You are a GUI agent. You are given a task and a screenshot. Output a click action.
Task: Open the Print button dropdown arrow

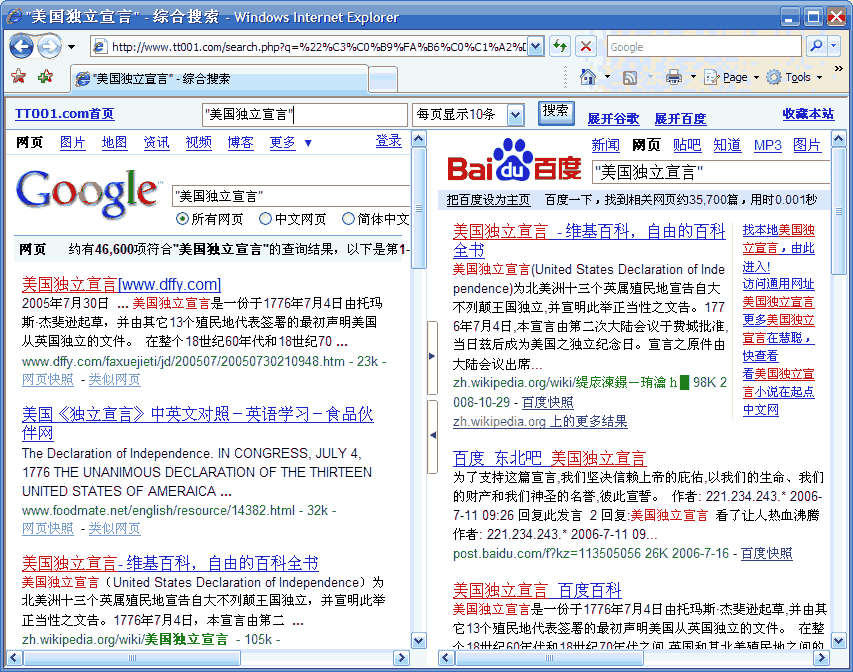tap(693, 77)
